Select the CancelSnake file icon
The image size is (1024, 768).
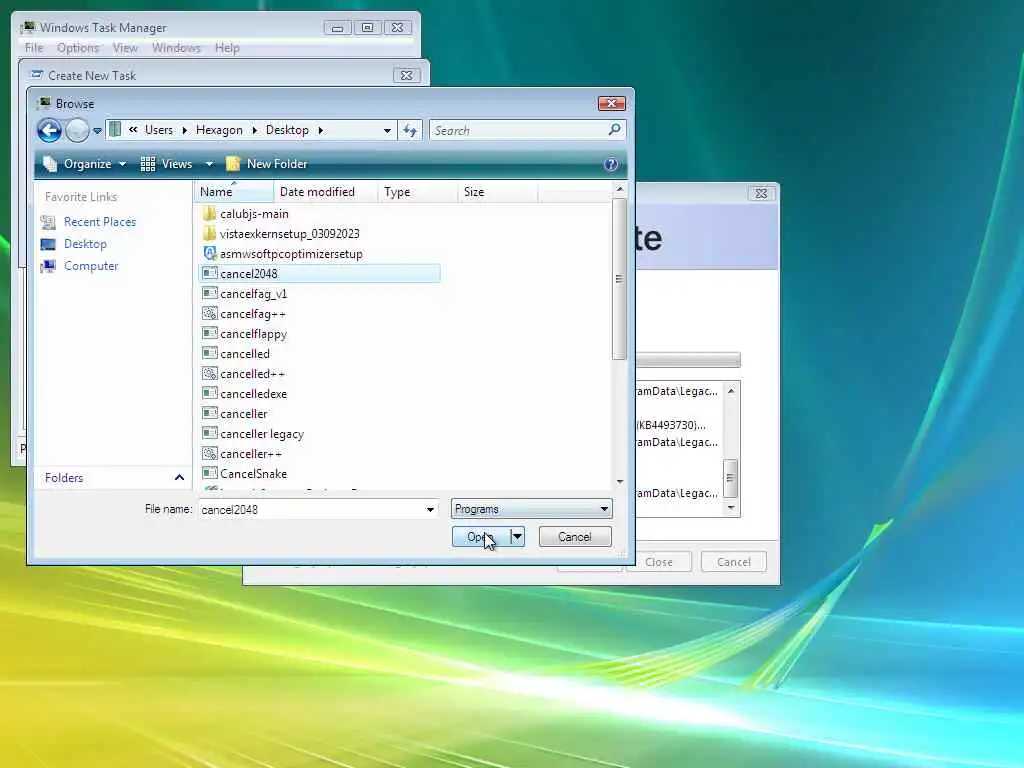[210, 473]
